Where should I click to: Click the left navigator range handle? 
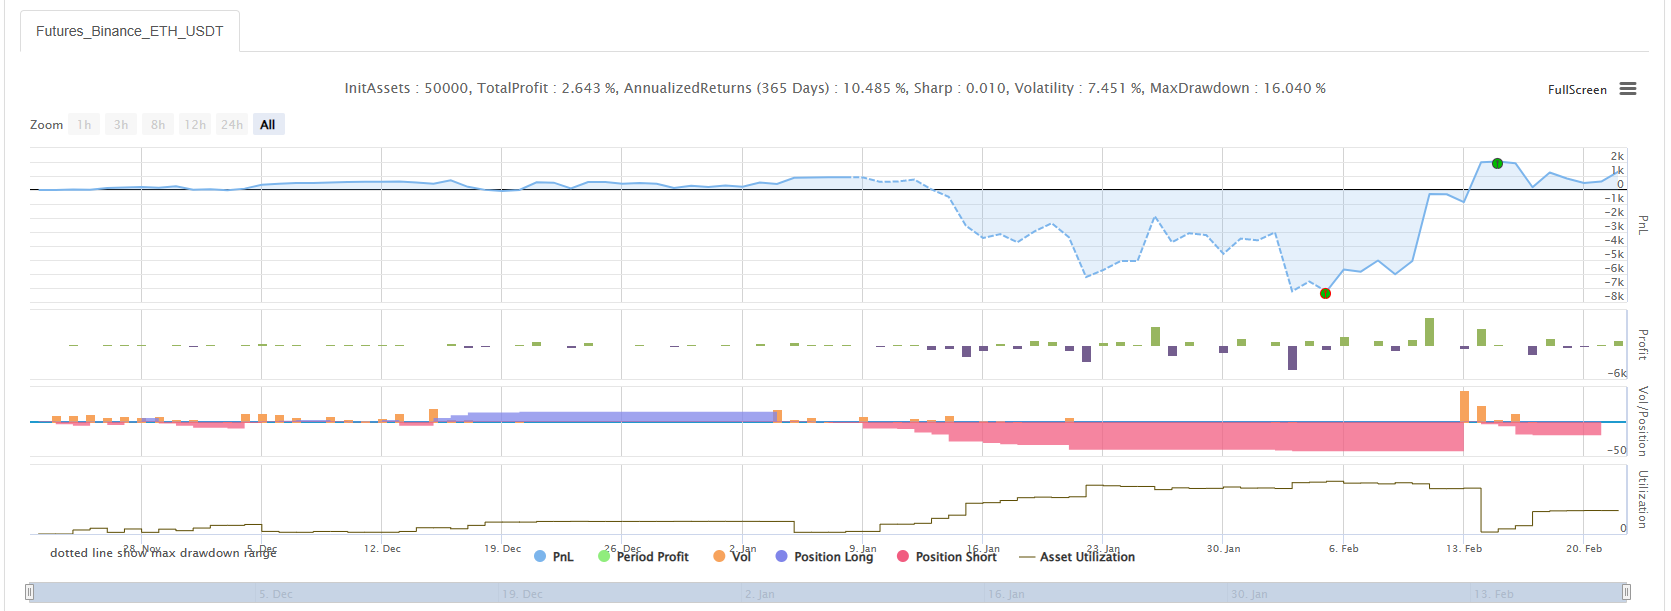tap(30, 592)
